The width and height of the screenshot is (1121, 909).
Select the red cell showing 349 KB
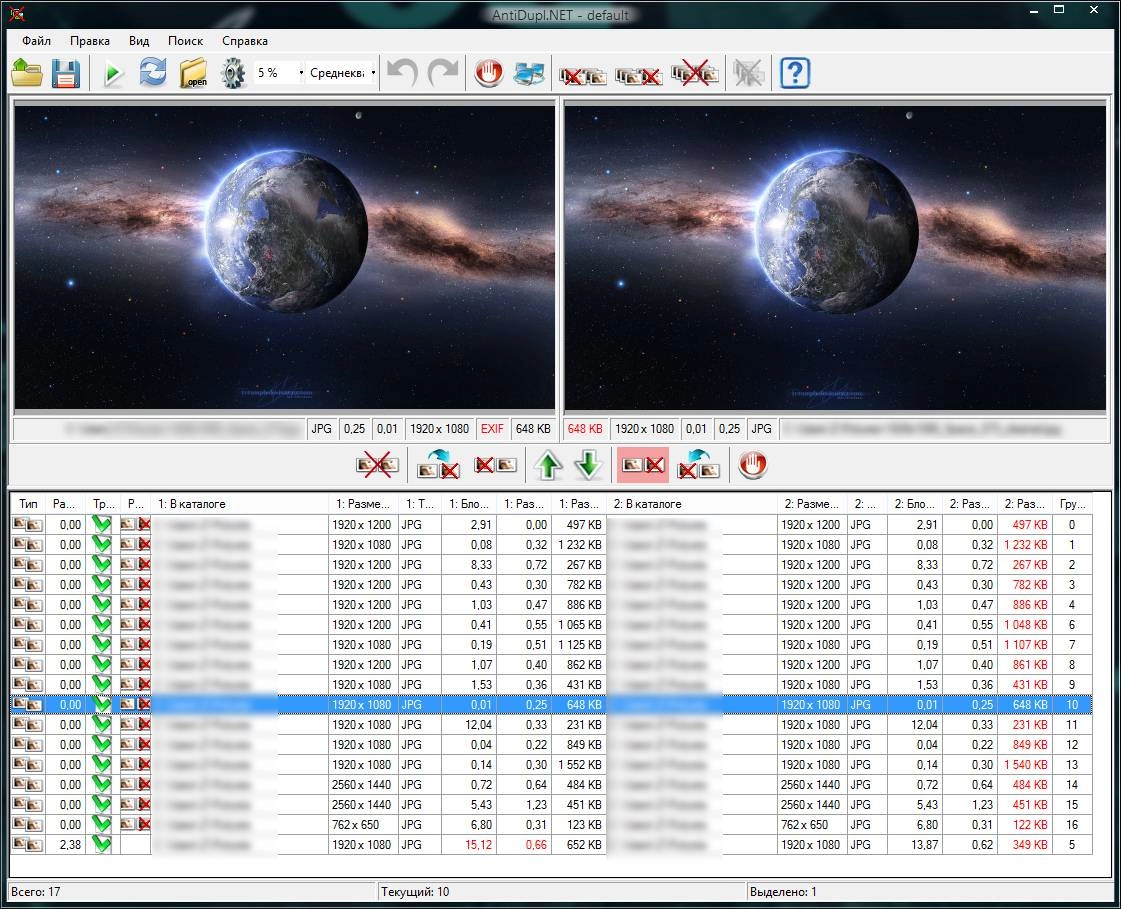click(1024, 845)
